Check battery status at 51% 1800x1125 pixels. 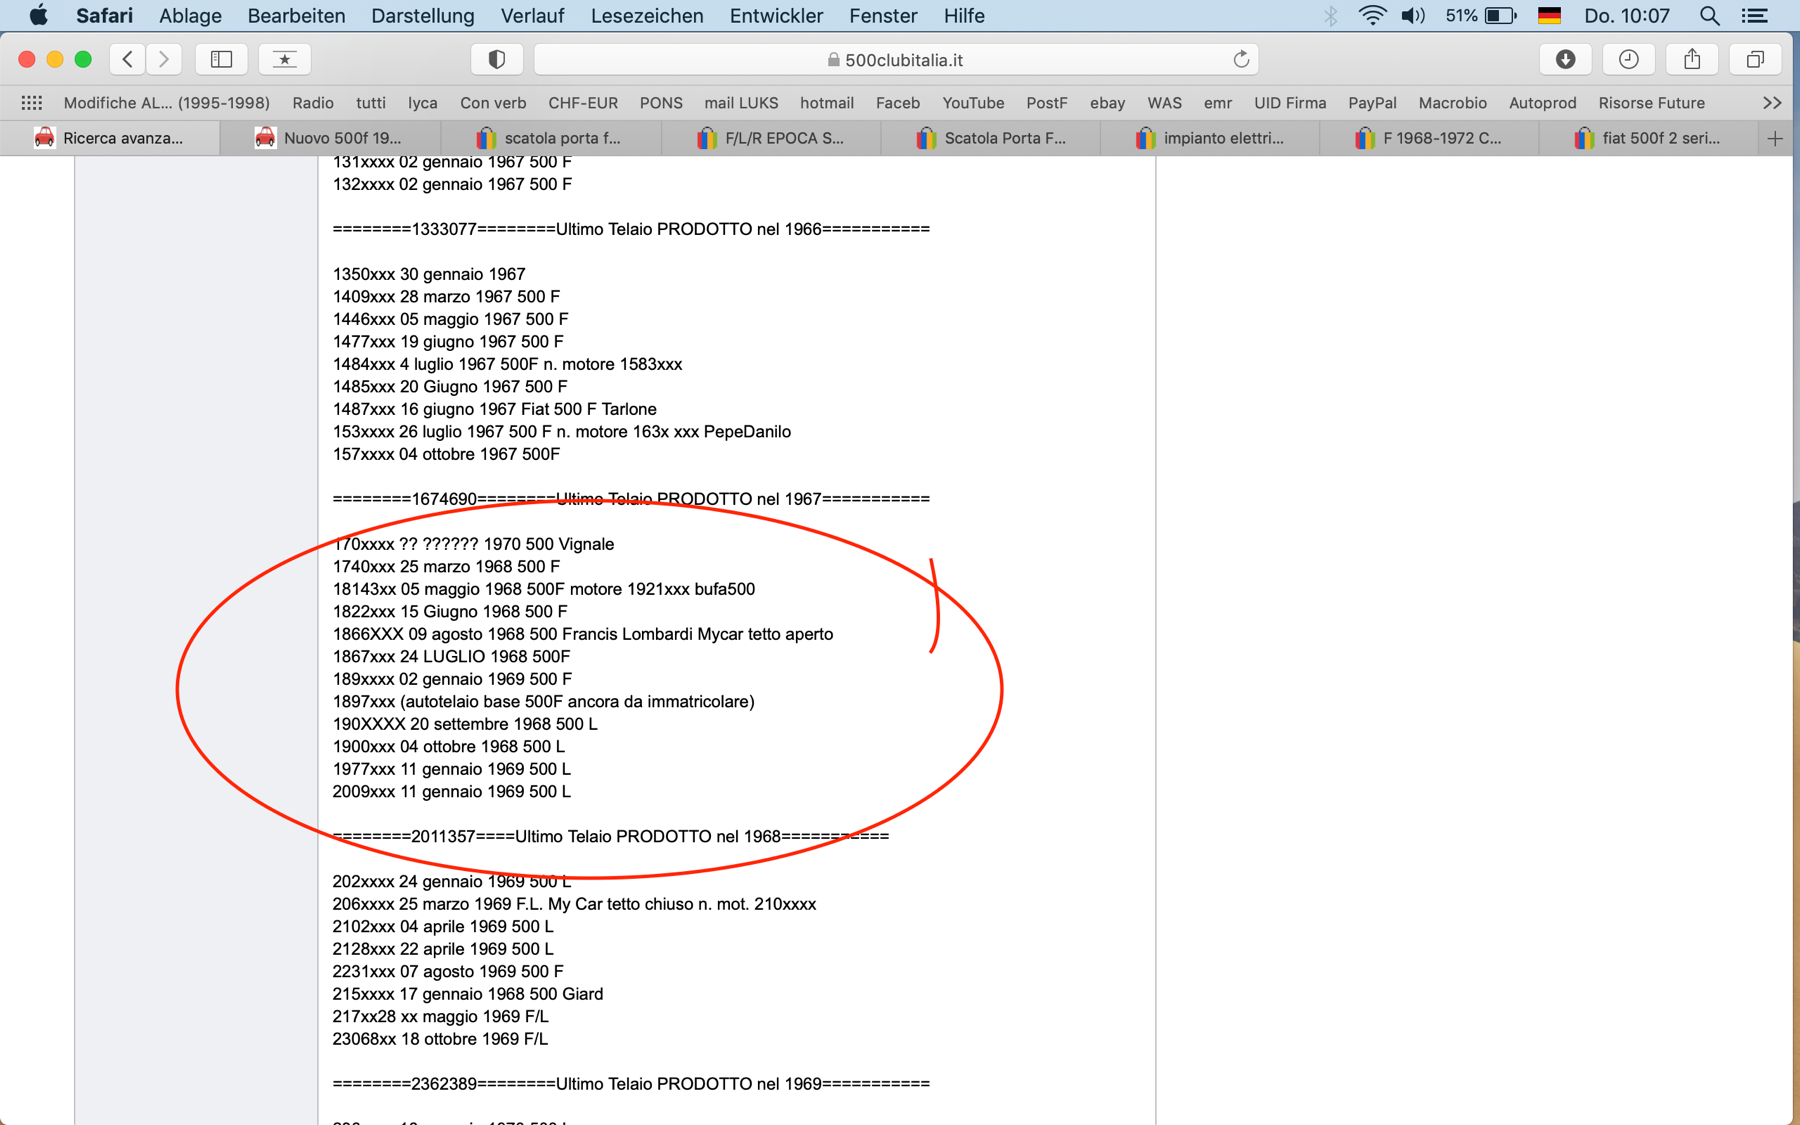(x=1482, y=15)
